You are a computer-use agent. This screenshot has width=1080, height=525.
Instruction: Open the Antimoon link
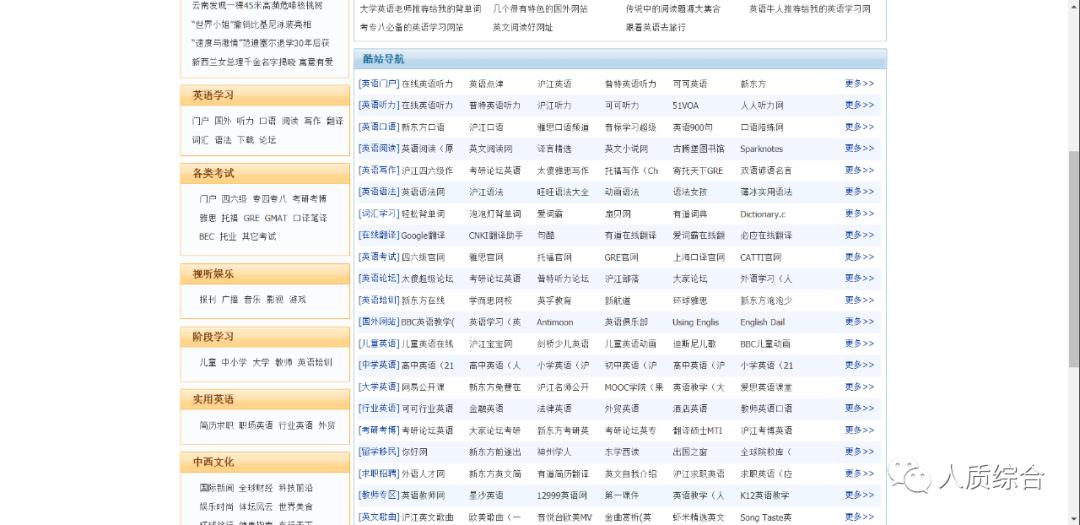[x=555, y=322]
